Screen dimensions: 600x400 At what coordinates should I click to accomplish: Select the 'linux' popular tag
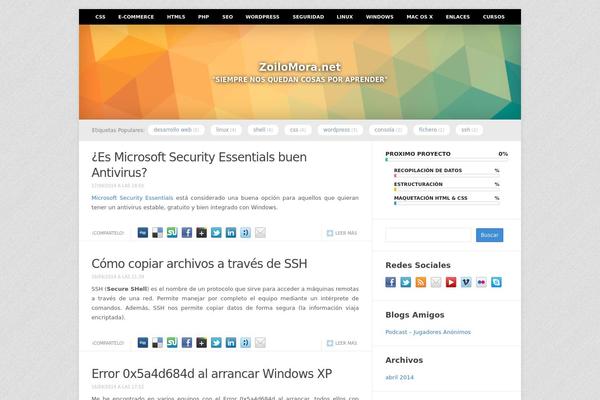pos(226,130)
